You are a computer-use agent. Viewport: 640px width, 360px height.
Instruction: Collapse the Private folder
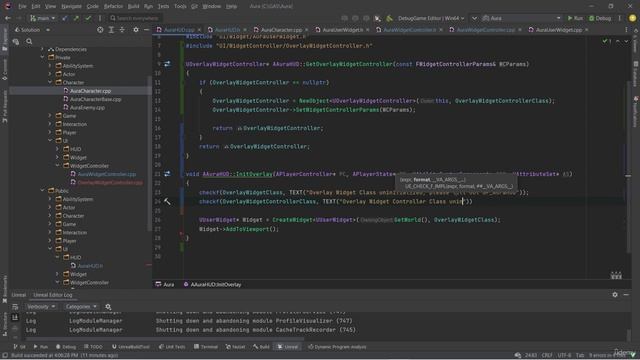pyautogui.click(x=42, y=58)
